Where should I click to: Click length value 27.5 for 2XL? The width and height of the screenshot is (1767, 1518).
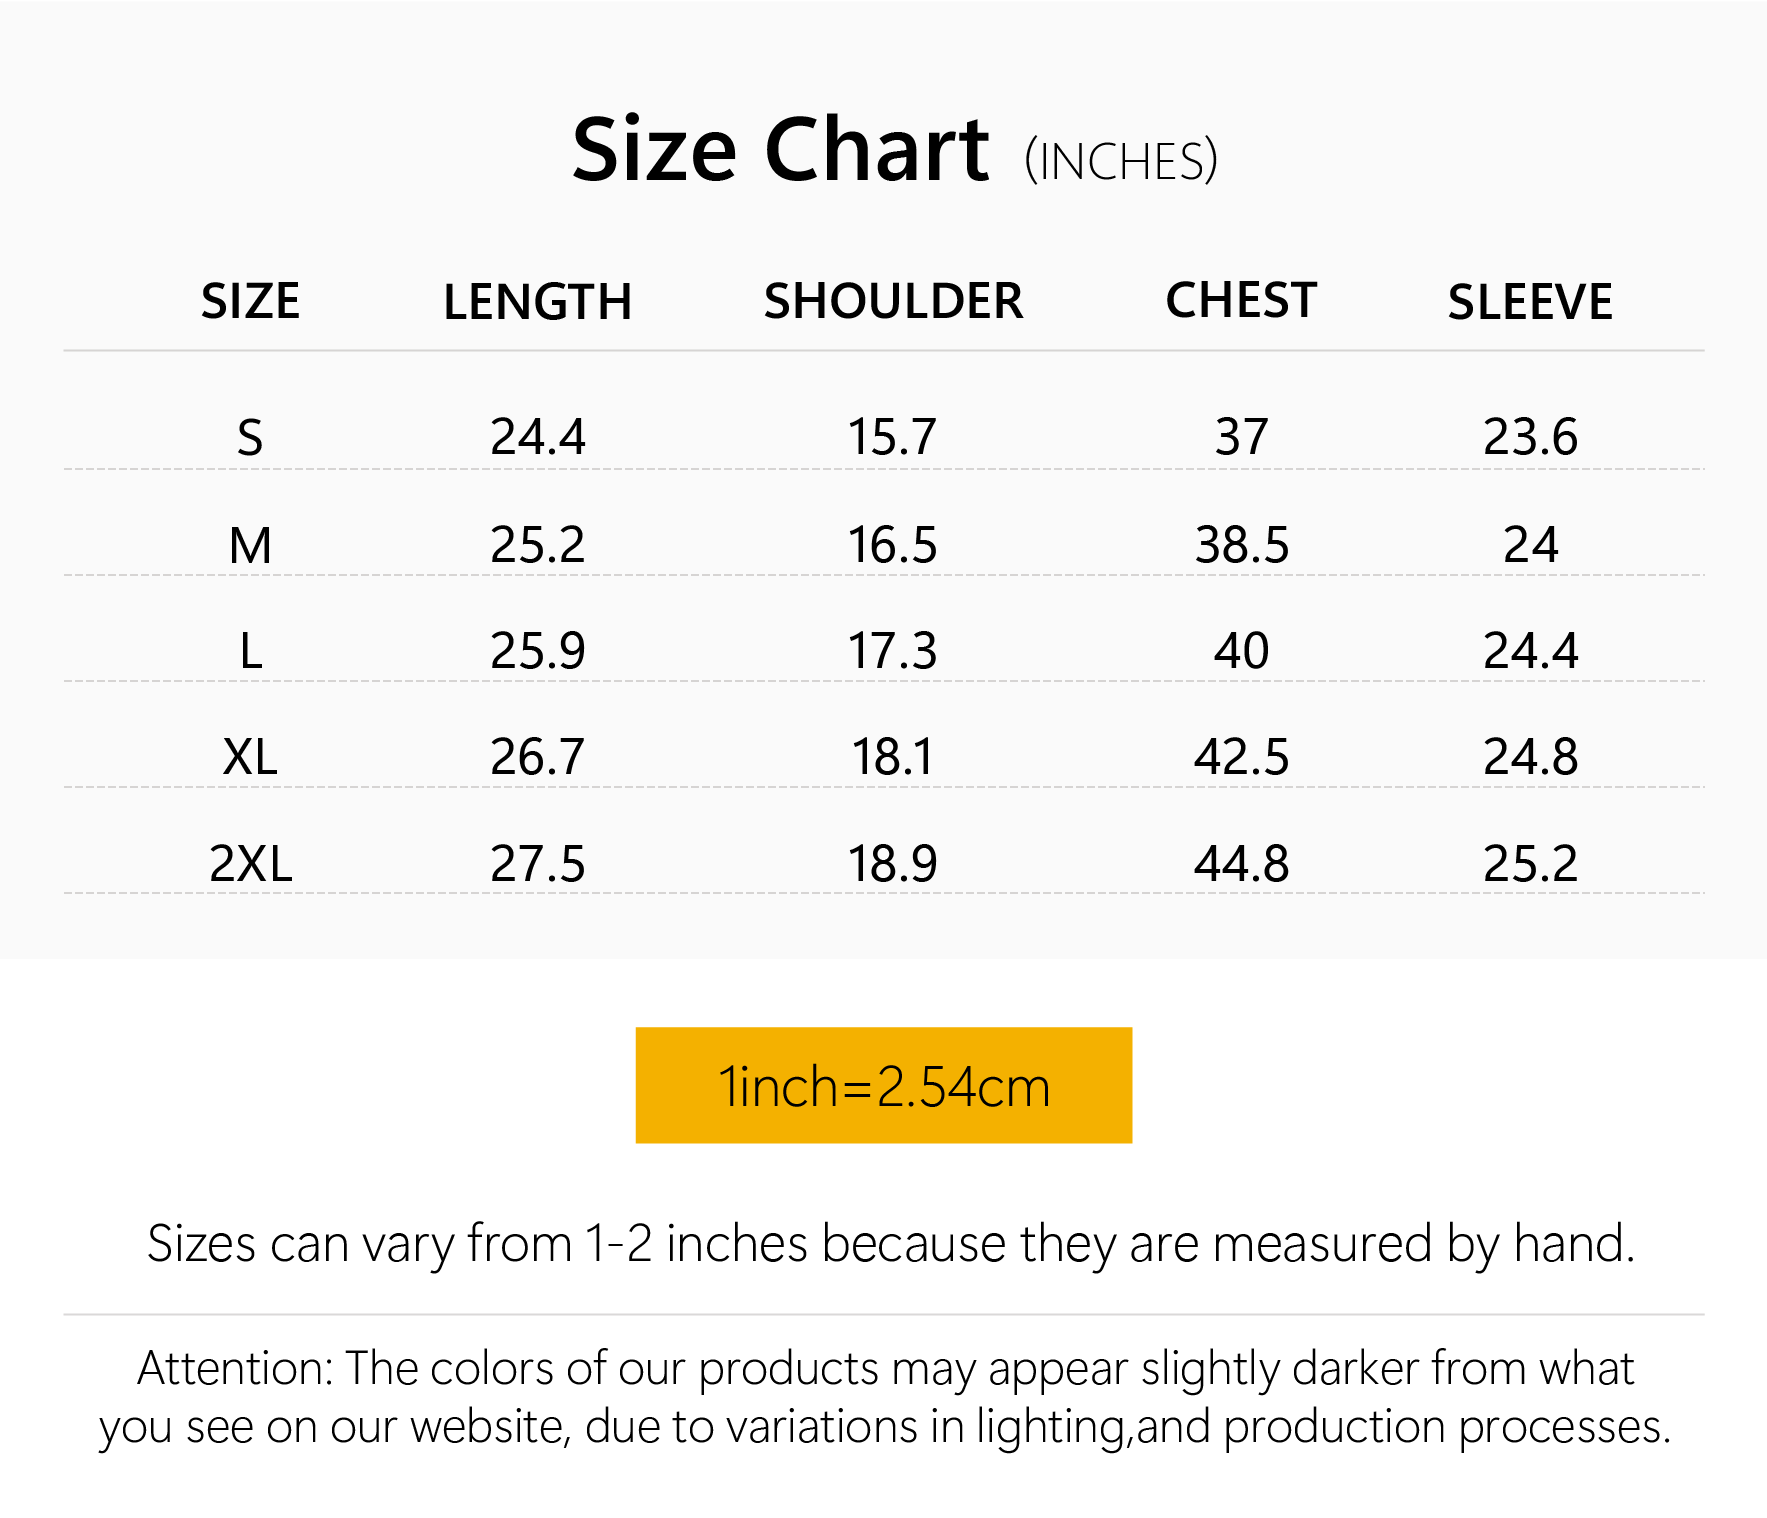[537, 863]
